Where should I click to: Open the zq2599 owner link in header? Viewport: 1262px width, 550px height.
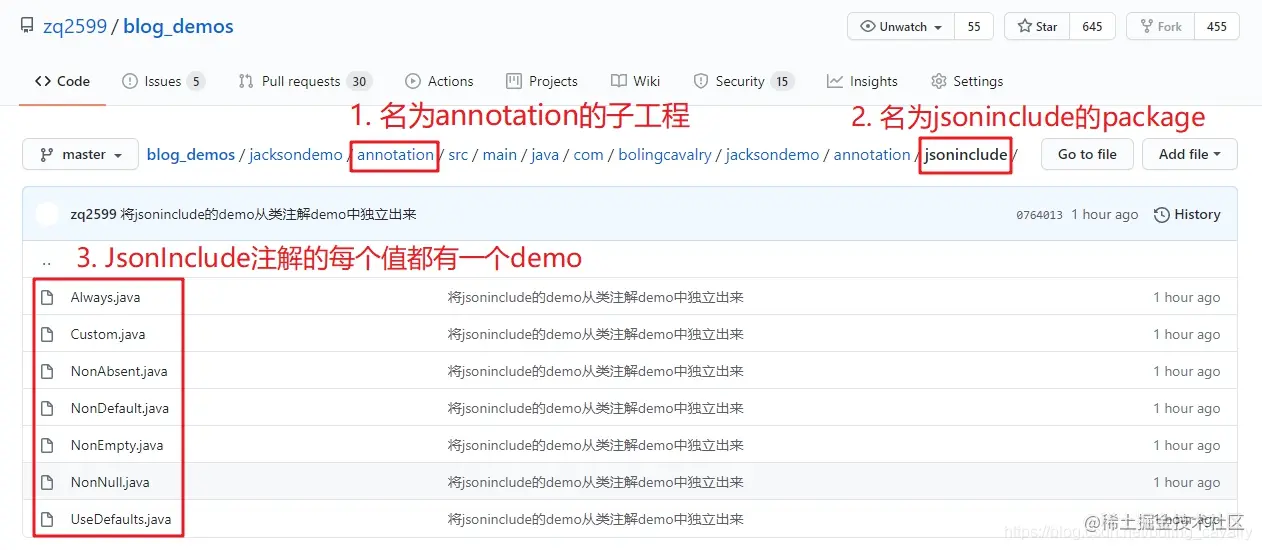click(75, 27)
